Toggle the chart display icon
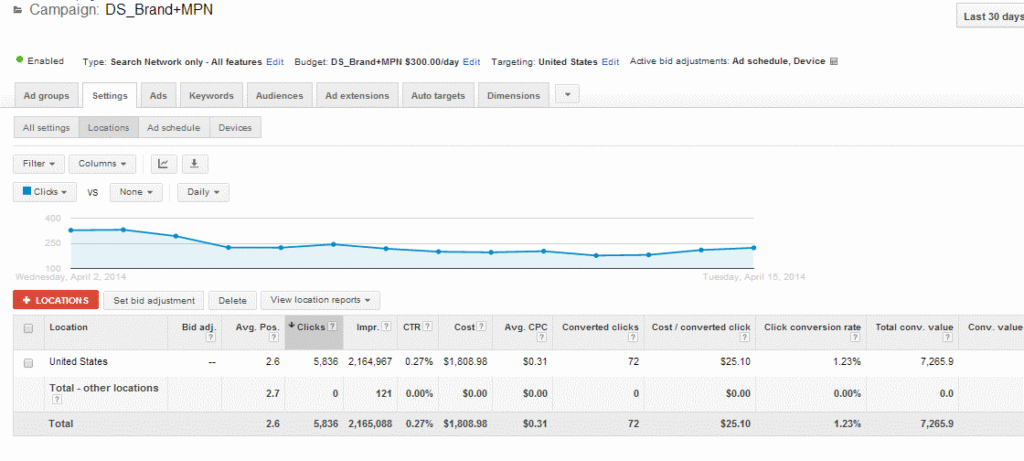Viewport: 1024px width, 461px height. click(x=163, y=163)
